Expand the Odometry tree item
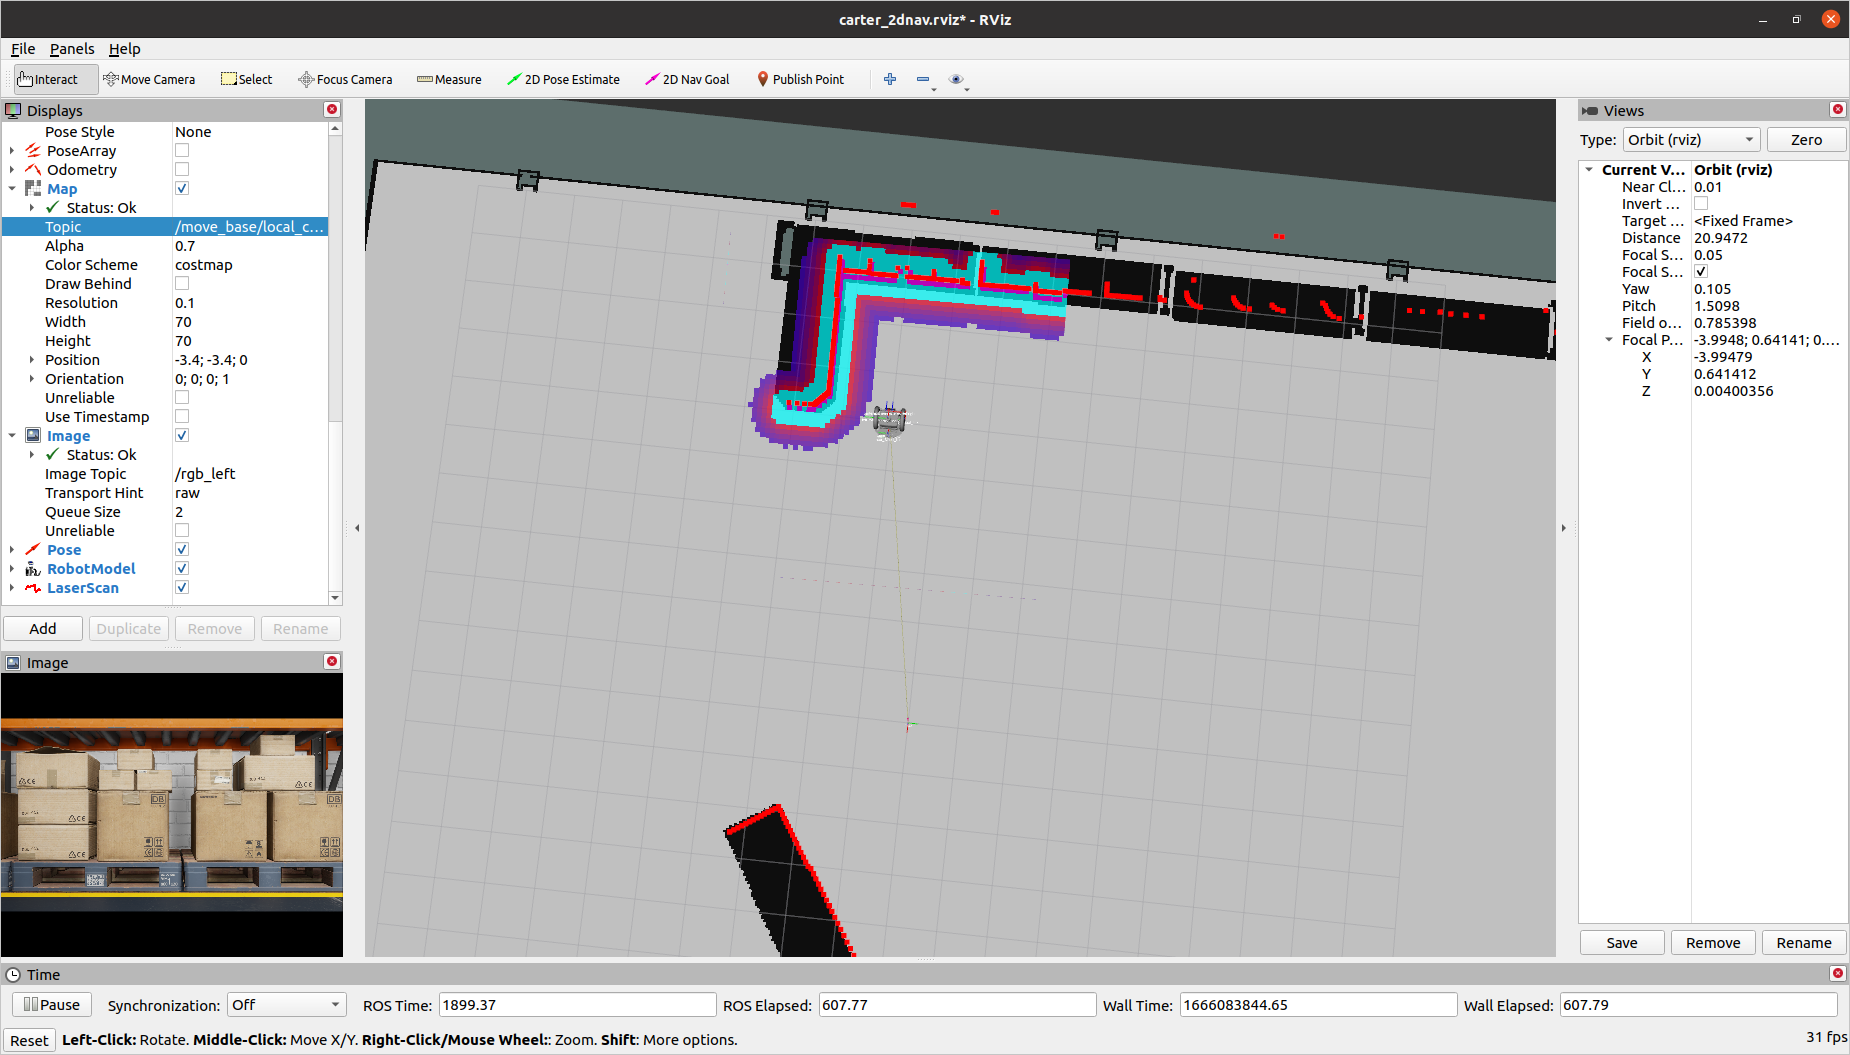This screenshot has width=1850, height=1055. 12,170
